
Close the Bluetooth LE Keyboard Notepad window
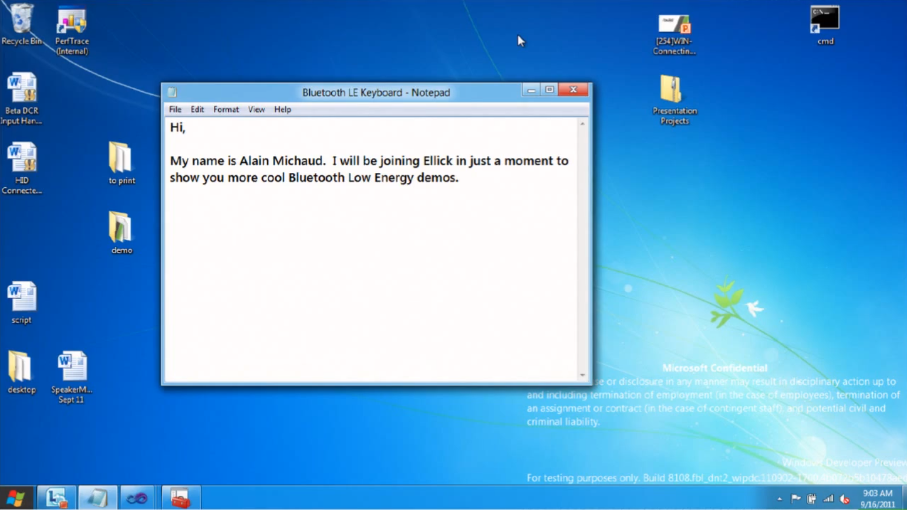coord(573,90)
